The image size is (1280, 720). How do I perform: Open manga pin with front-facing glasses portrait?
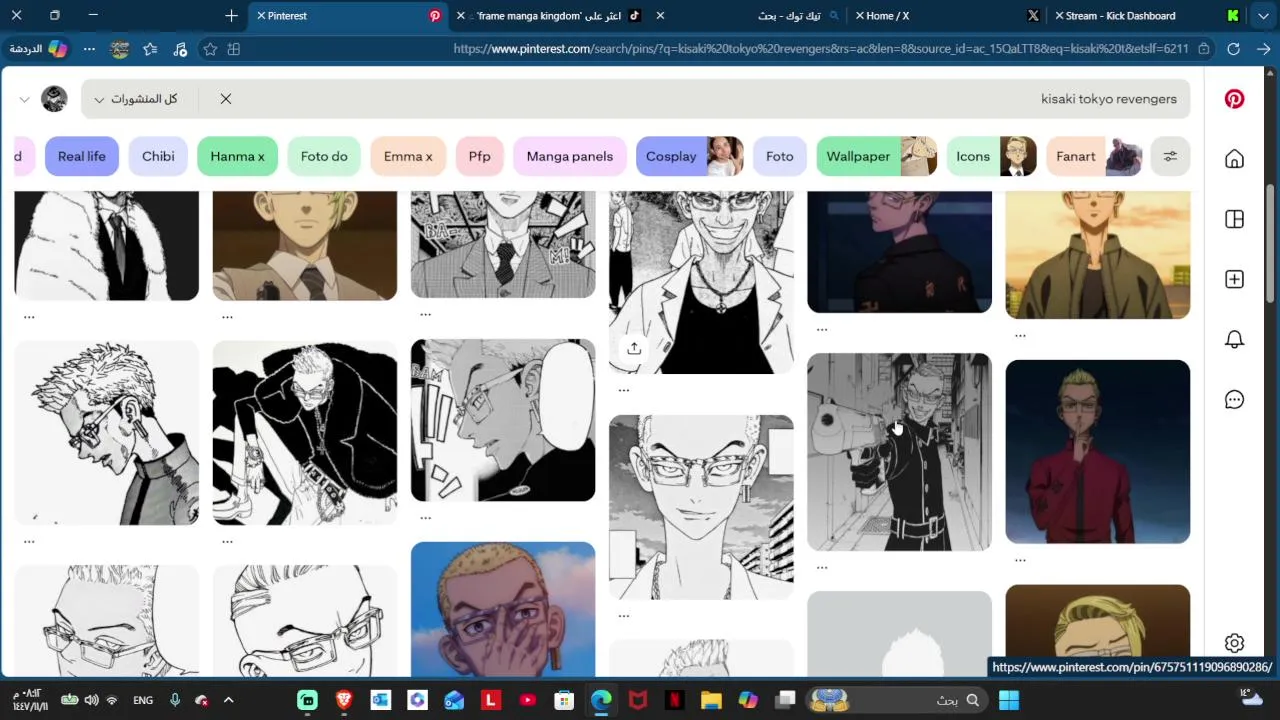pos(701,507)
